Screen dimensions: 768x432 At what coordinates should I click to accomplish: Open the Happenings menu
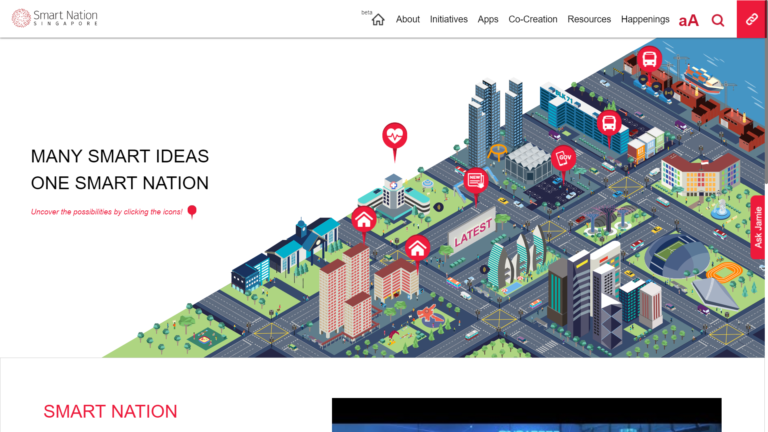(x=645, y=19)
